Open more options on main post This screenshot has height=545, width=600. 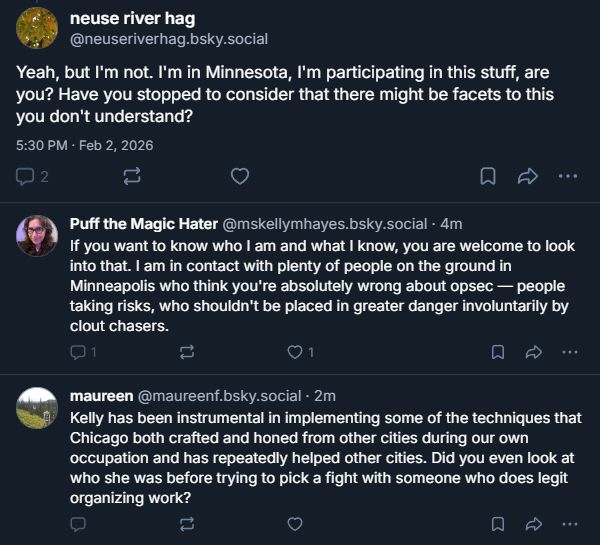click(568, 176)
